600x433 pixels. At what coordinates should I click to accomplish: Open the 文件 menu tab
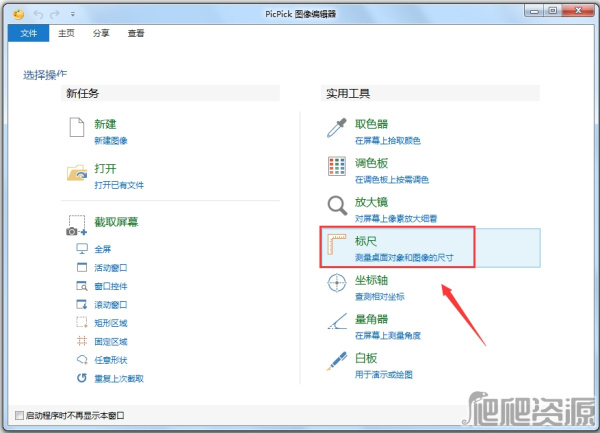coord(29,33)
